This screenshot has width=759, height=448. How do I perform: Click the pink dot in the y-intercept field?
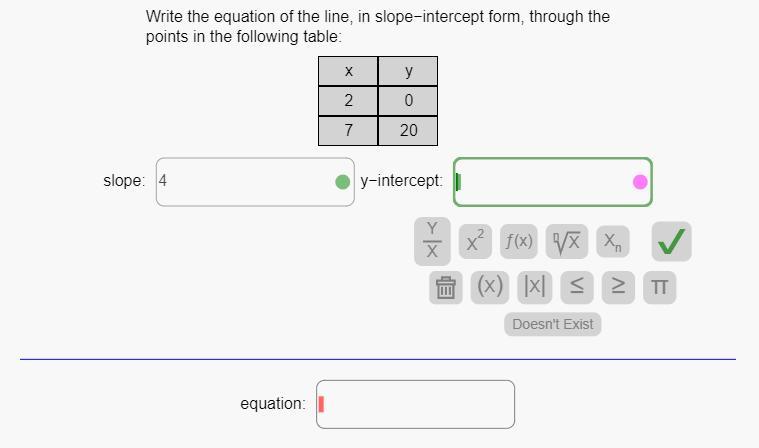click(x=640, y=182)
